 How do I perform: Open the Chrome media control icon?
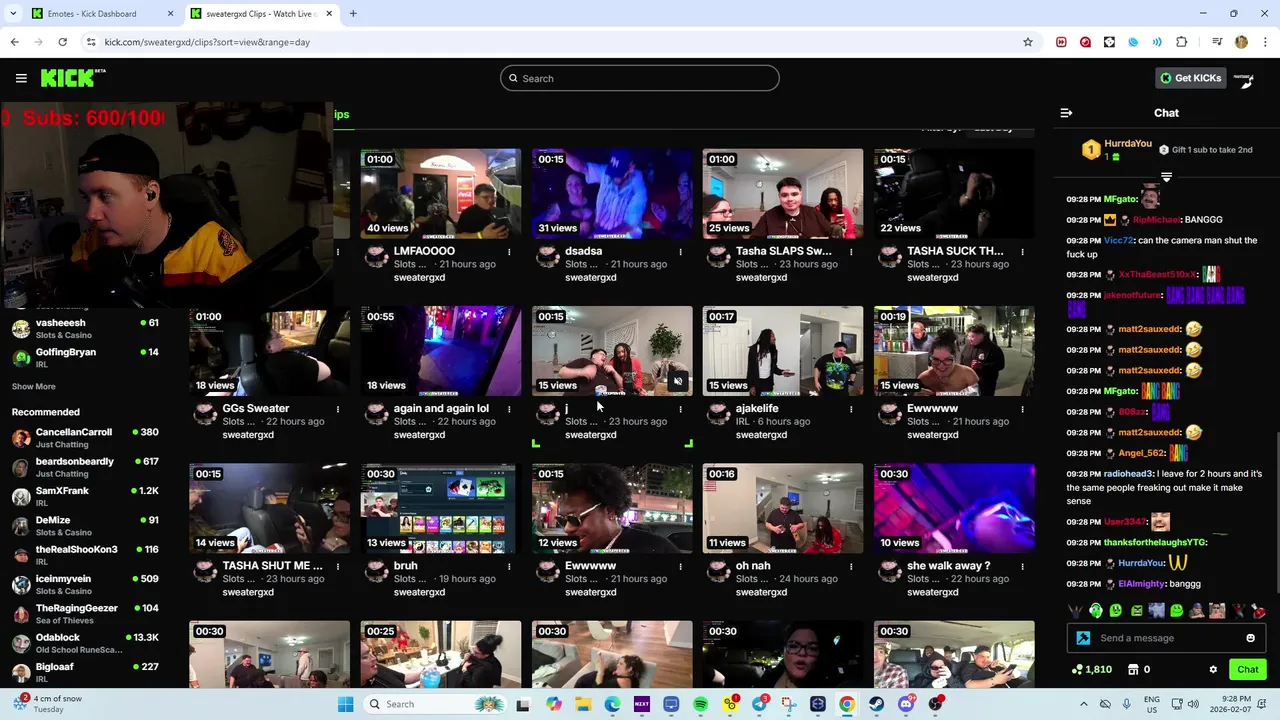point(1217,42)
